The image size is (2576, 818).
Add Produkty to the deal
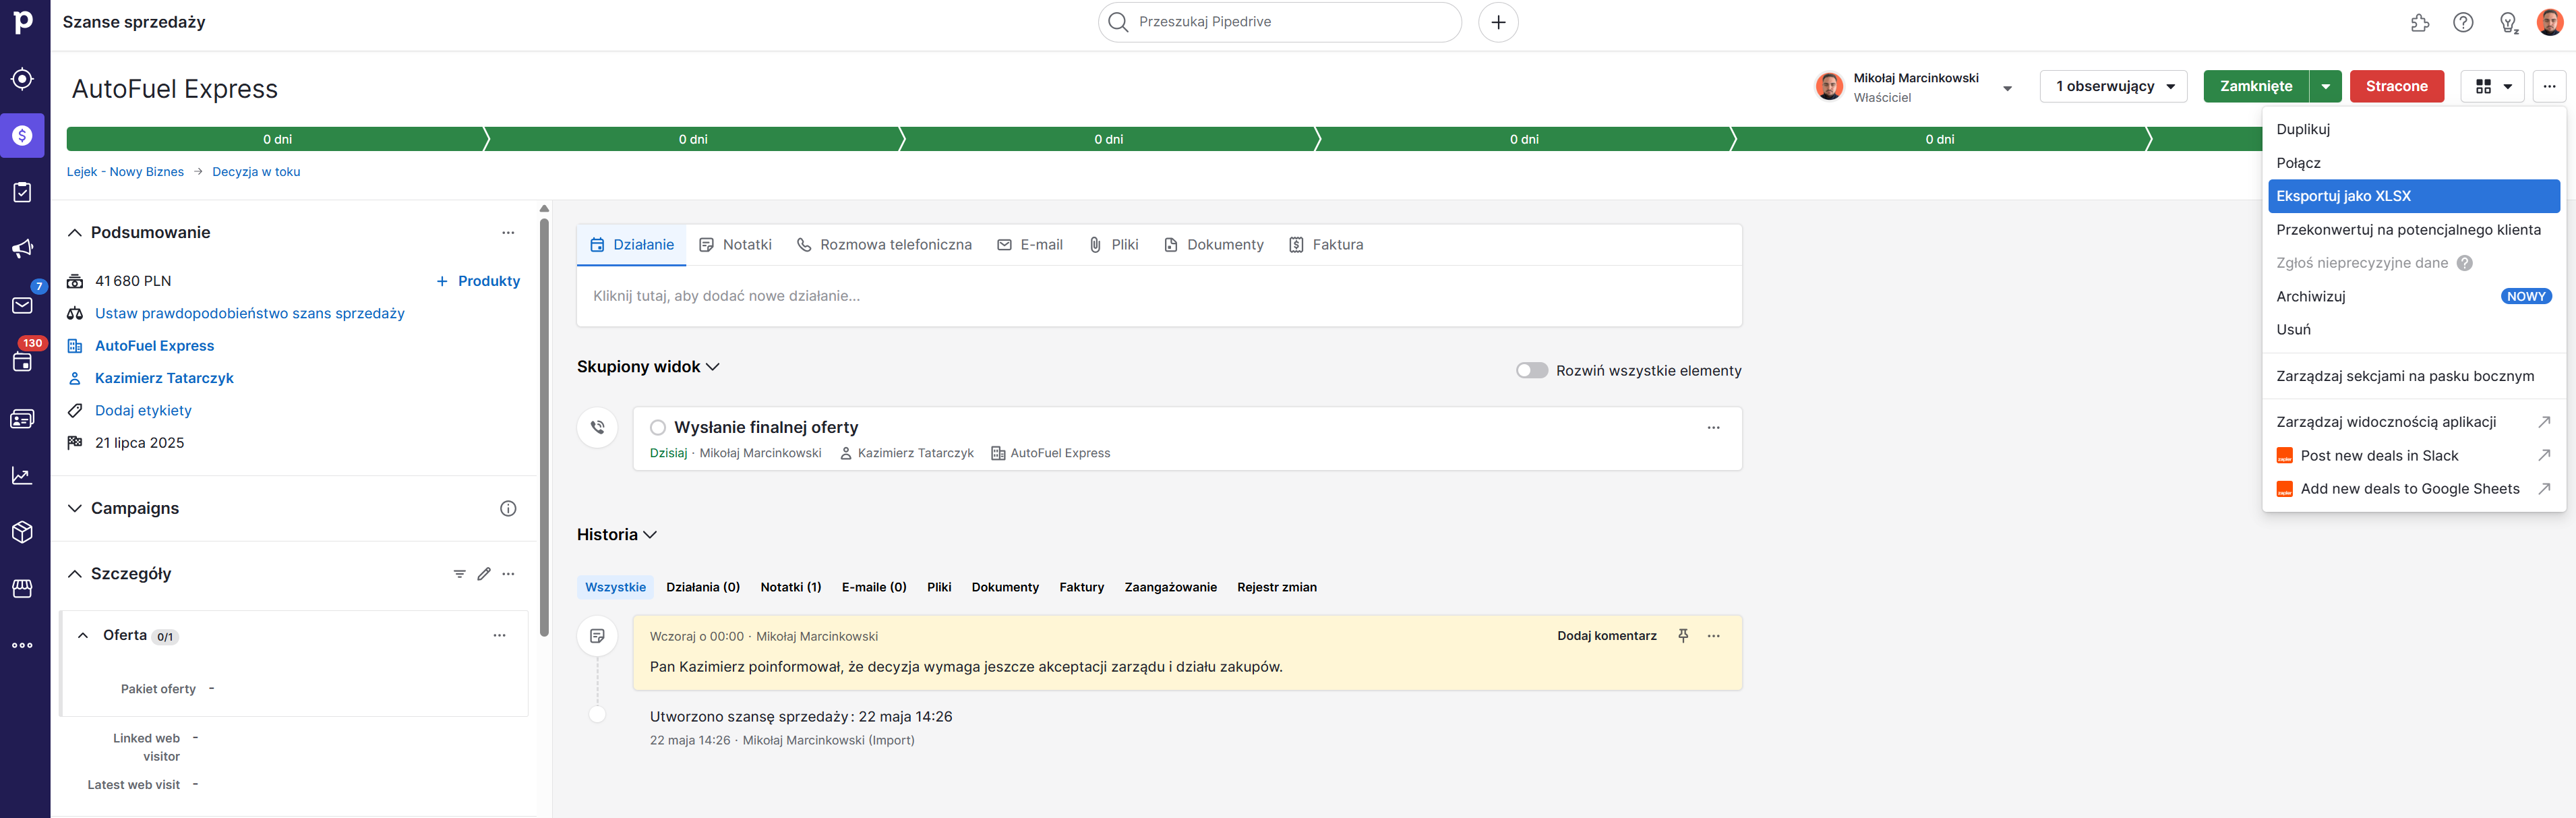point(478,281)
